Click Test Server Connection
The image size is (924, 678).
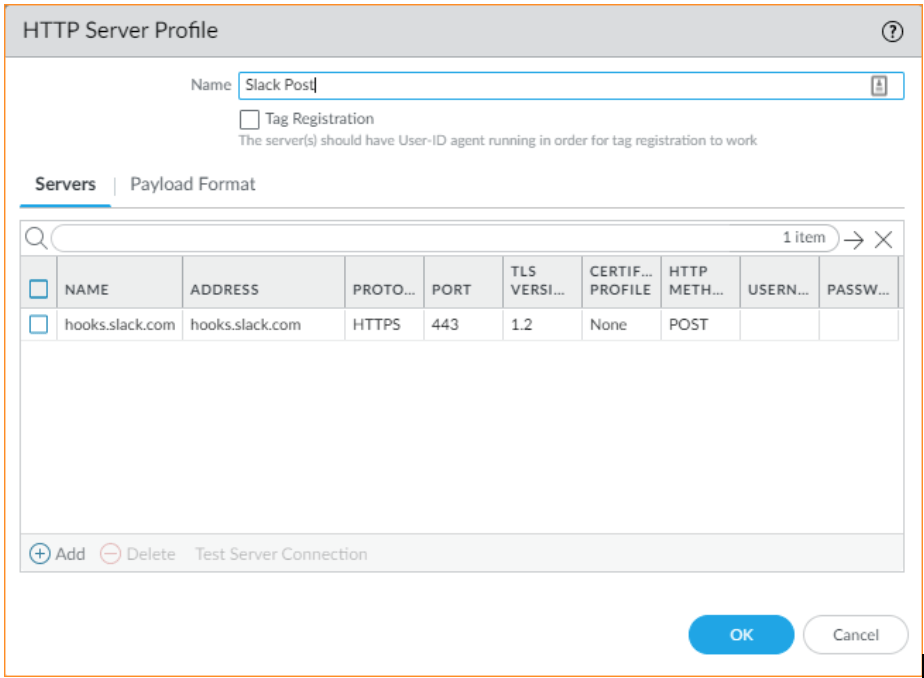281,554
